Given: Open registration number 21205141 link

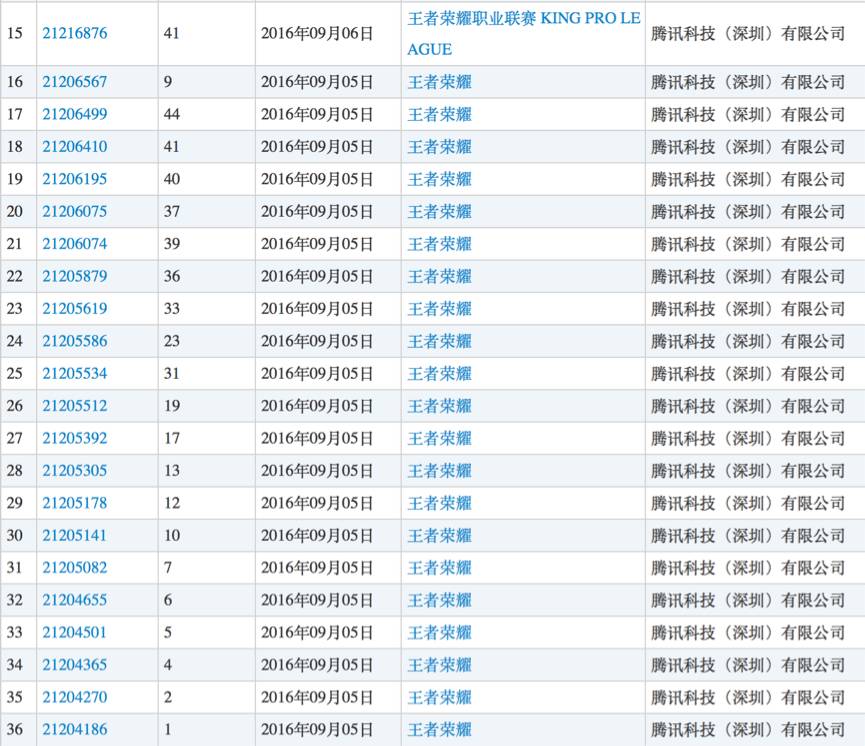Looking at the screenshot, I should click(x=74, y=535).
